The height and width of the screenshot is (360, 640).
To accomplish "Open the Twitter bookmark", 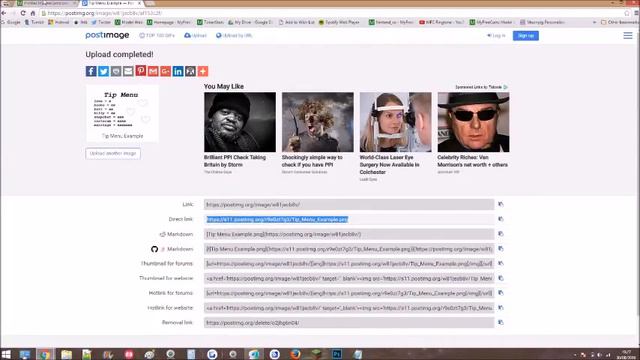I will pyautogui.click(x=101, y=22).
